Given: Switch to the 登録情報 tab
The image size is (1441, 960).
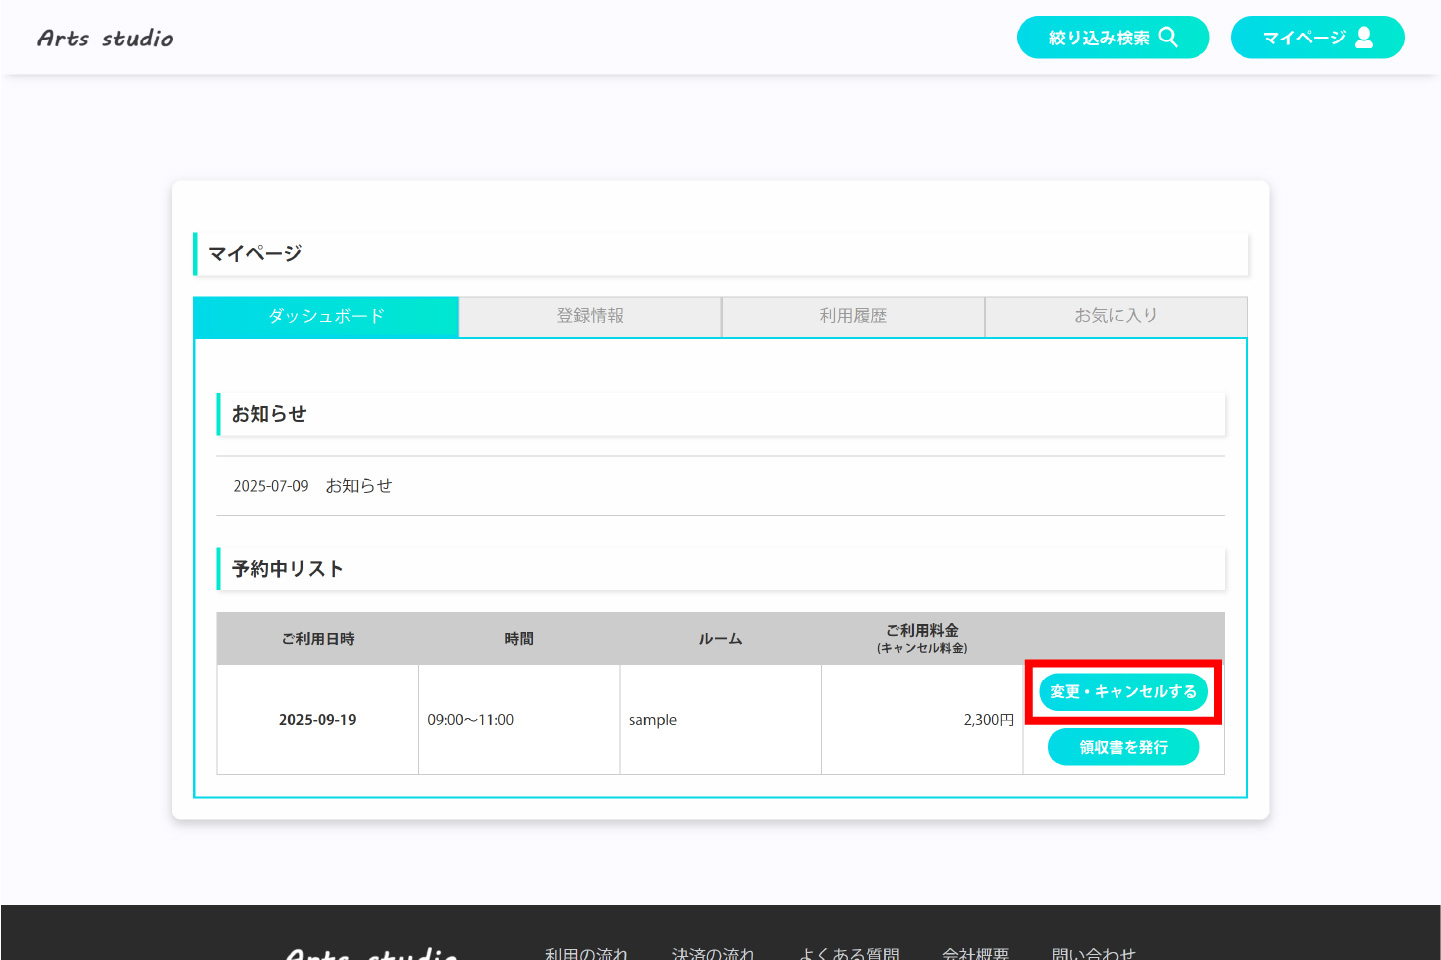Looking at the screenshot, I should point(590,316).
